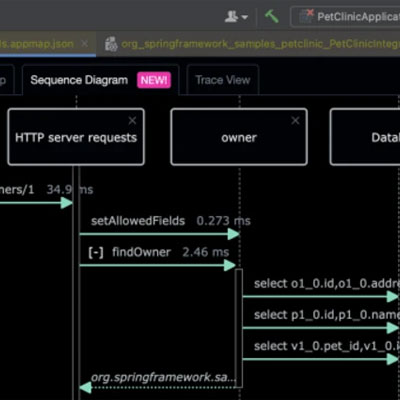Click the 2.46 ms duration value

(206, 252)
